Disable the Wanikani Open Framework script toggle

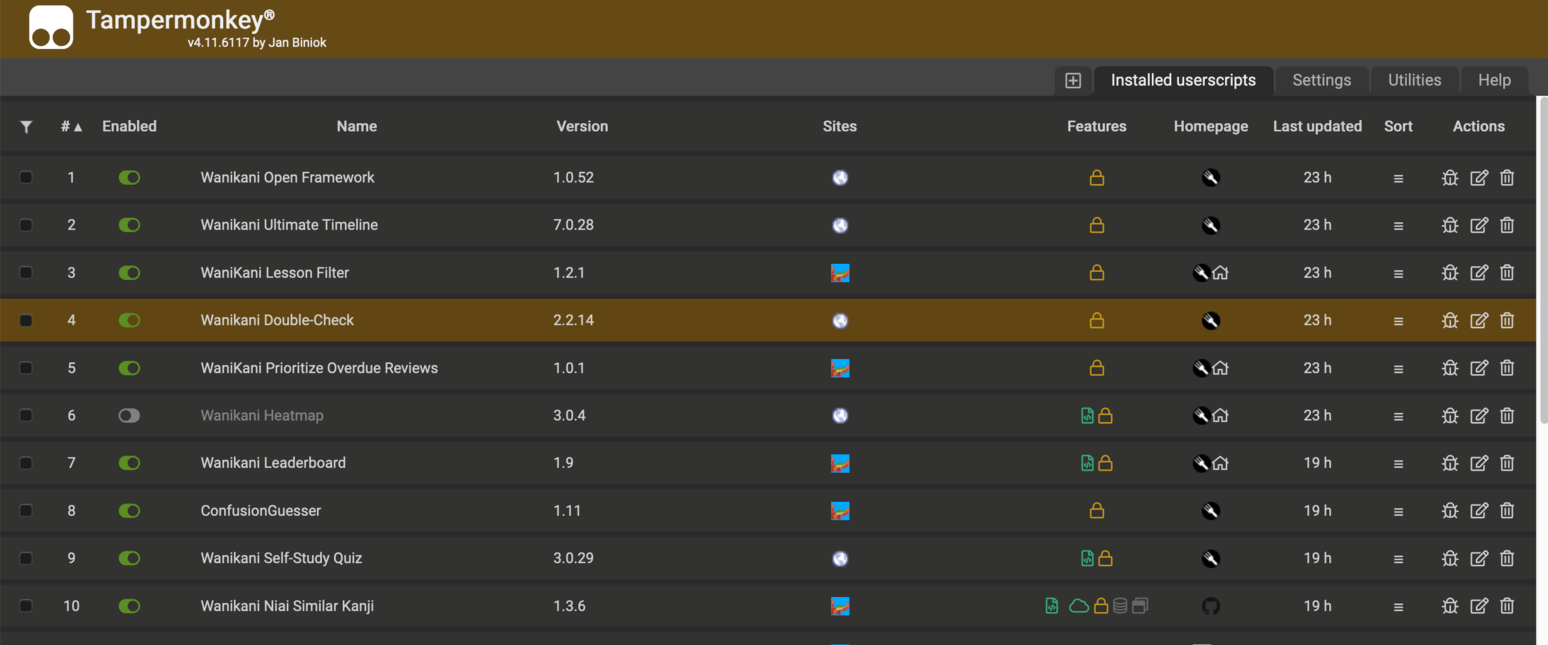(x=129, y=178)
